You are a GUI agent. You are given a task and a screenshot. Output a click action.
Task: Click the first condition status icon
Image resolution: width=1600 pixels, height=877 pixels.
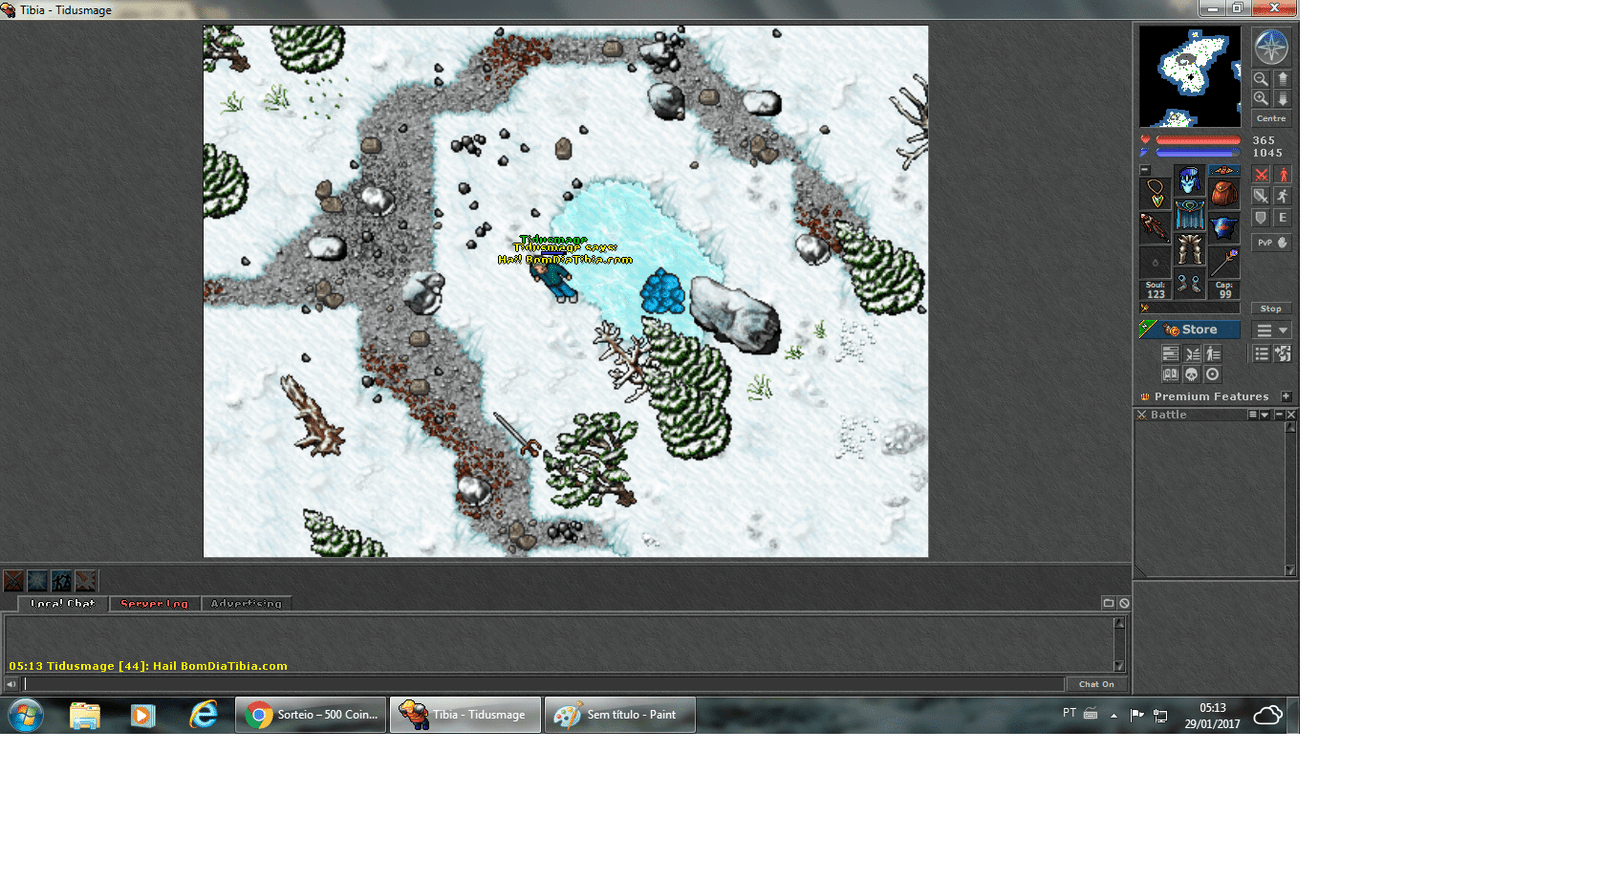coord(13,580)
